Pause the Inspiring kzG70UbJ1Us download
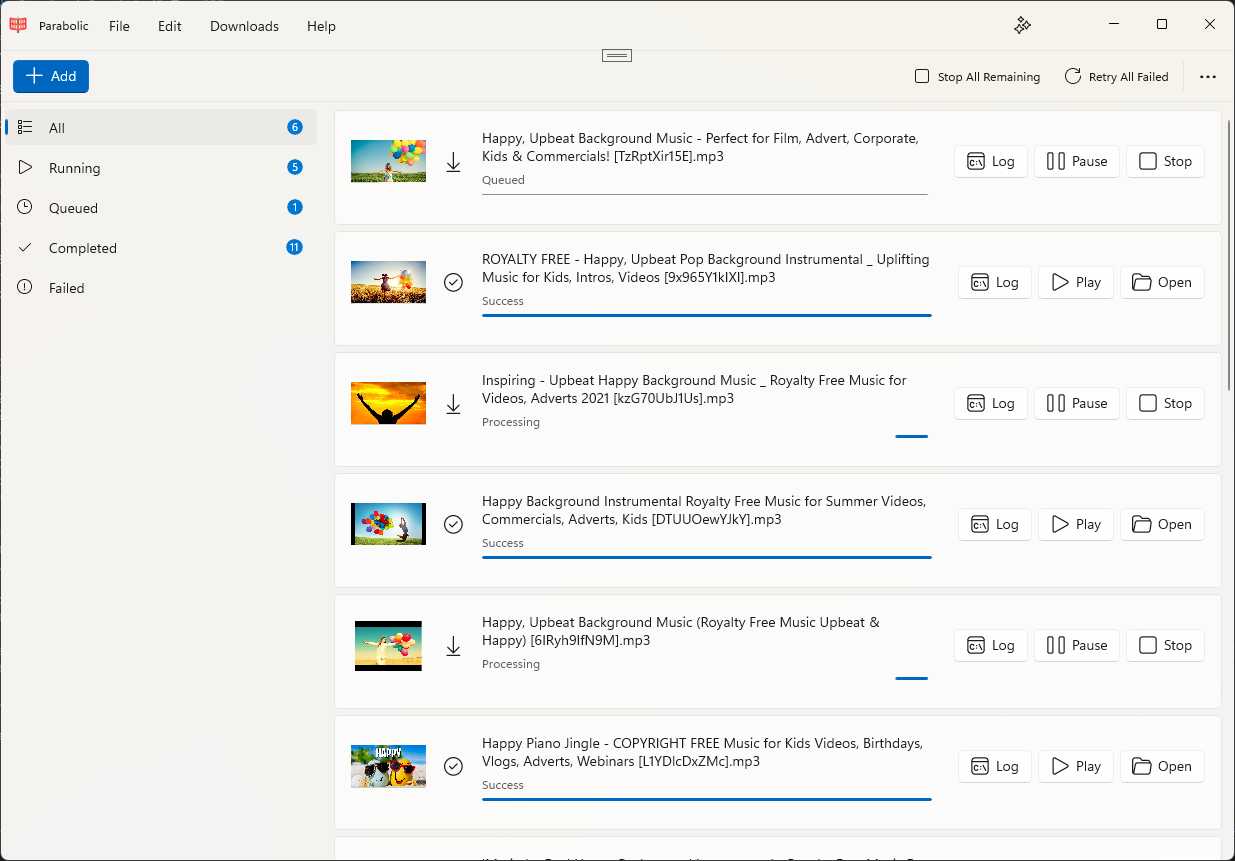This screenshot has width=1235, height=861. pyautogui.click(x=1077, y=403)
